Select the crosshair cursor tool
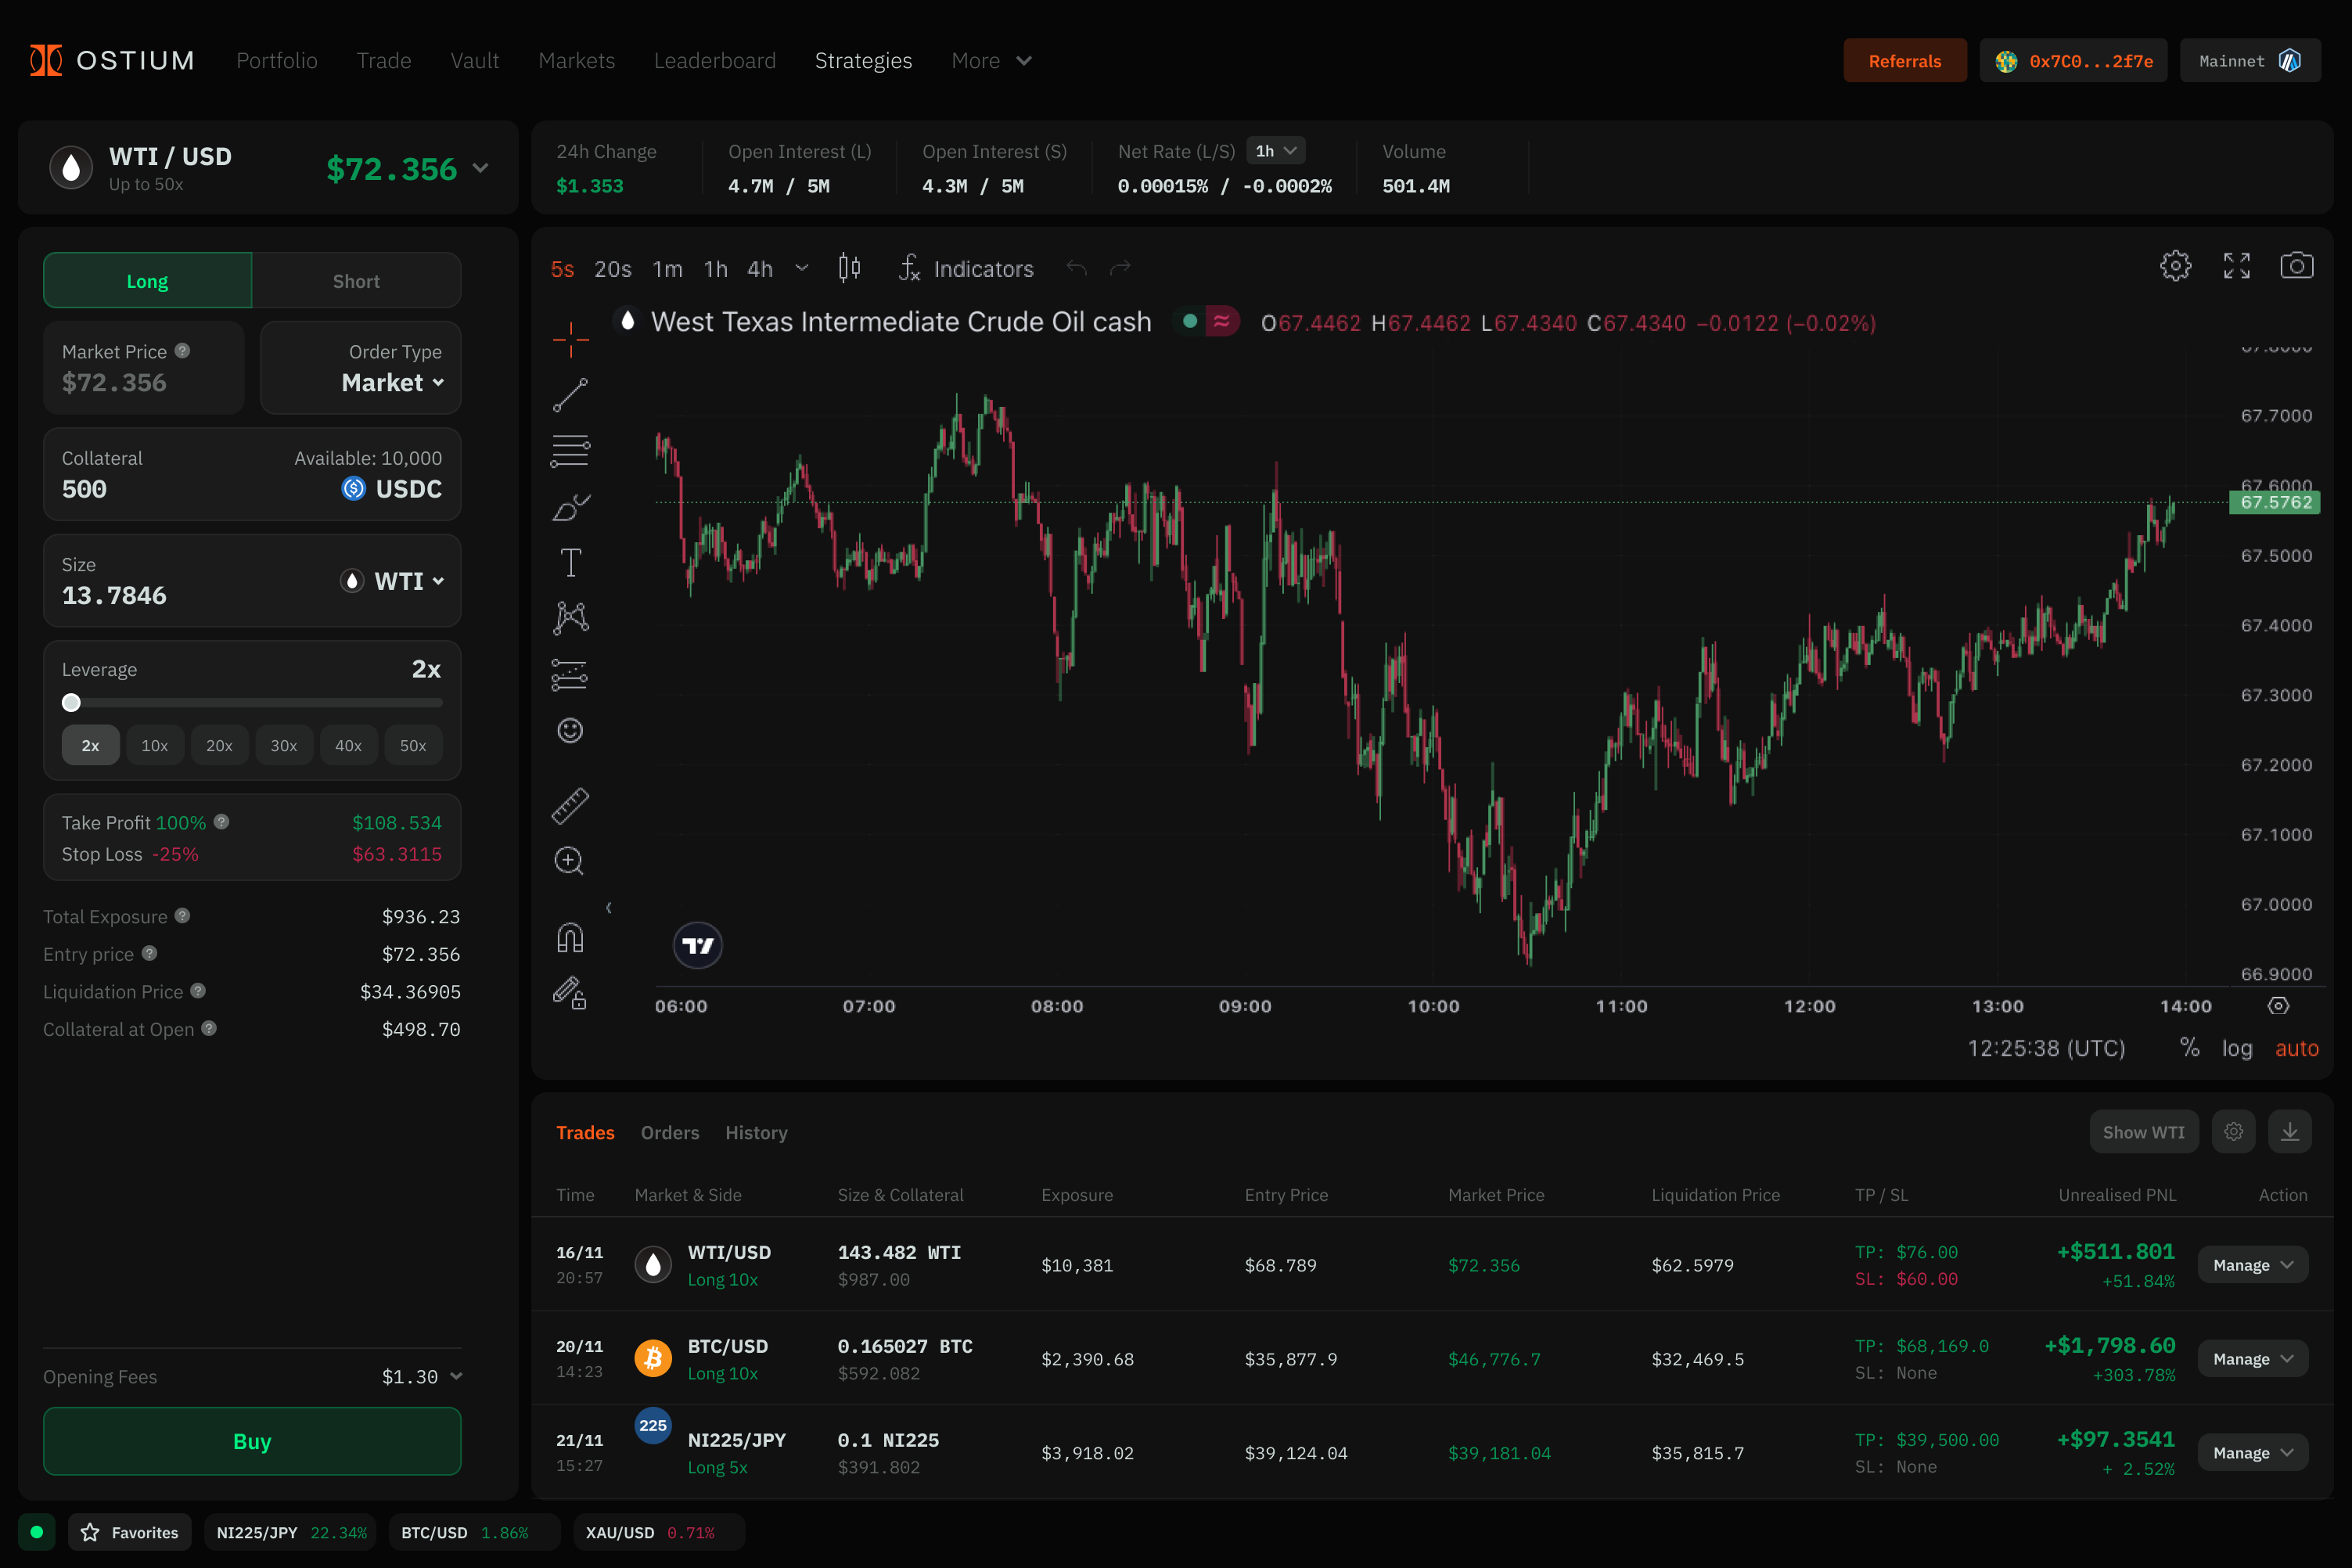 tap(570, 338)
